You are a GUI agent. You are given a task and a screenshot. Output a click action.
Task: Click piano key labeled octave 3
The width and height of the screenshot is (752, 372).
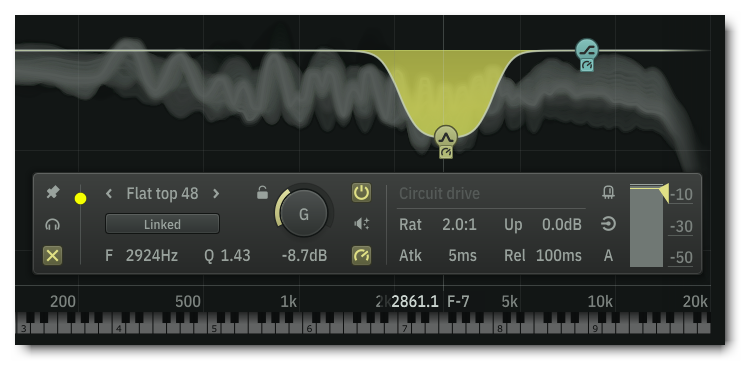click(x=24, y=328)
